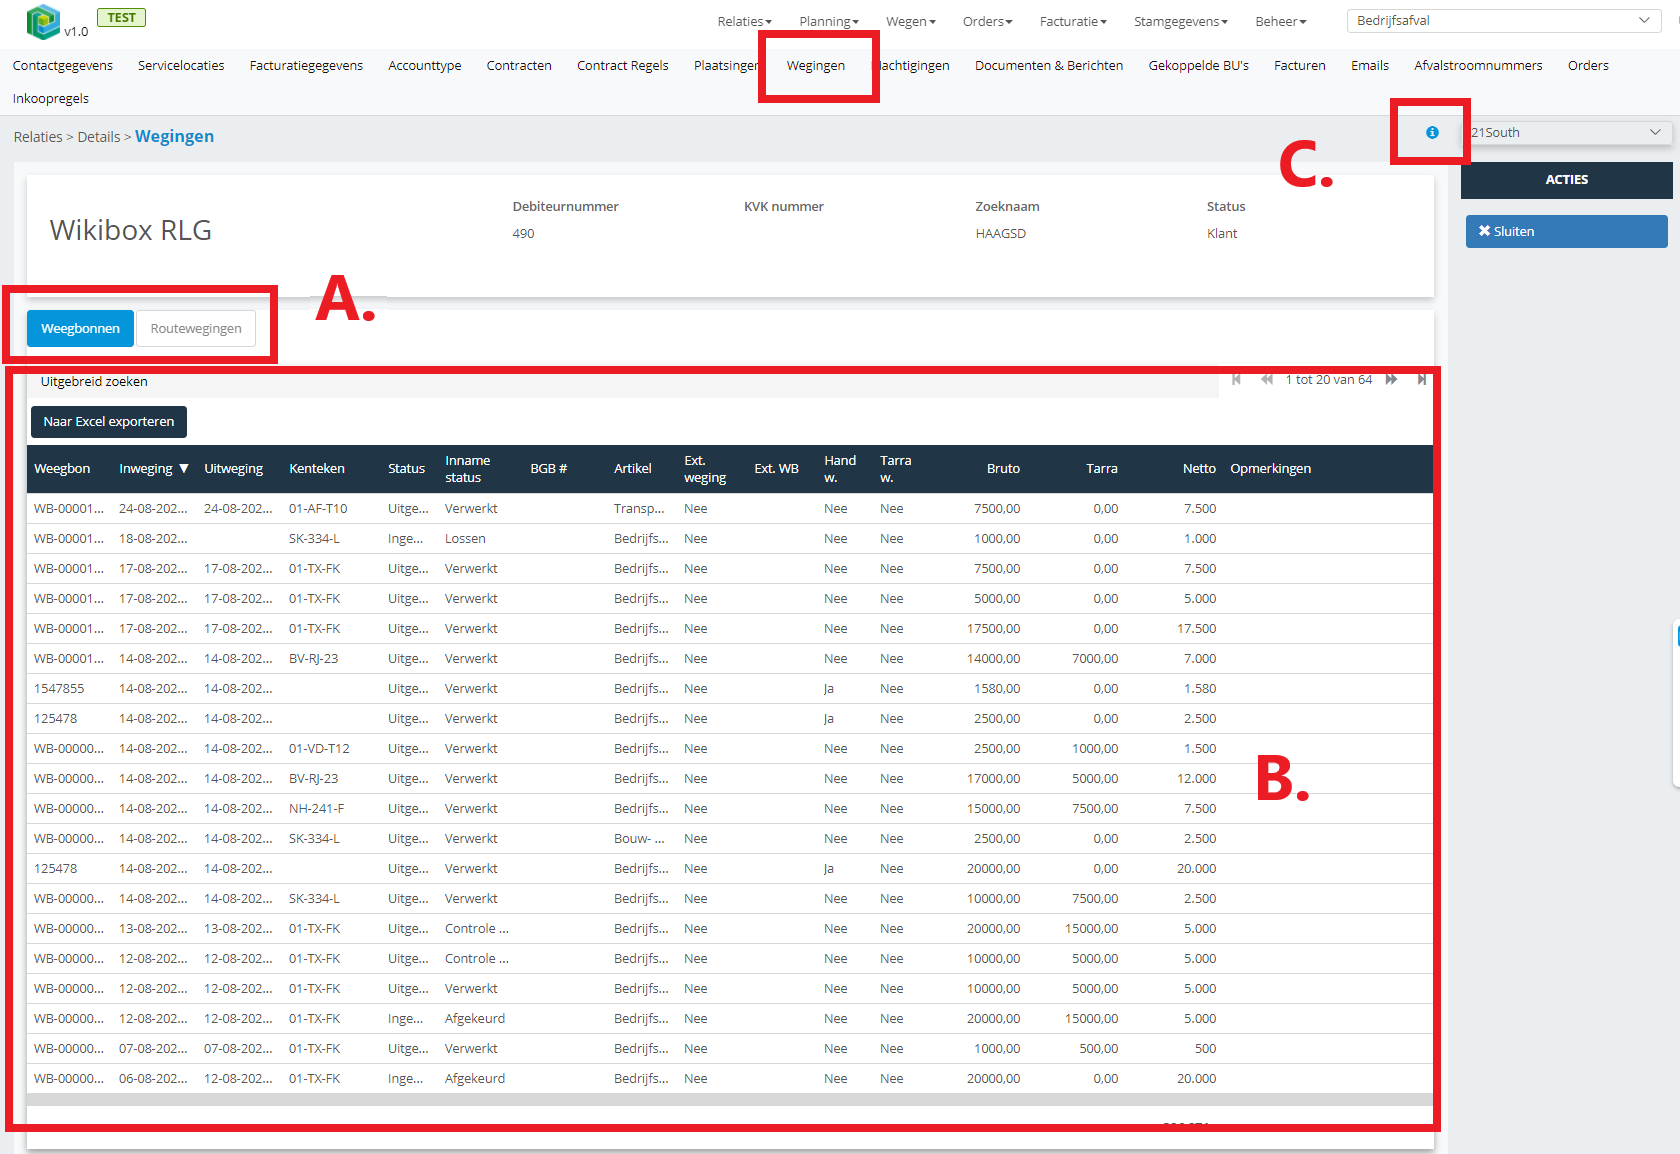This screenshot has width=1680, height=1154.
Task: Open the Planning dropdown menu
Action: (828, 21)
